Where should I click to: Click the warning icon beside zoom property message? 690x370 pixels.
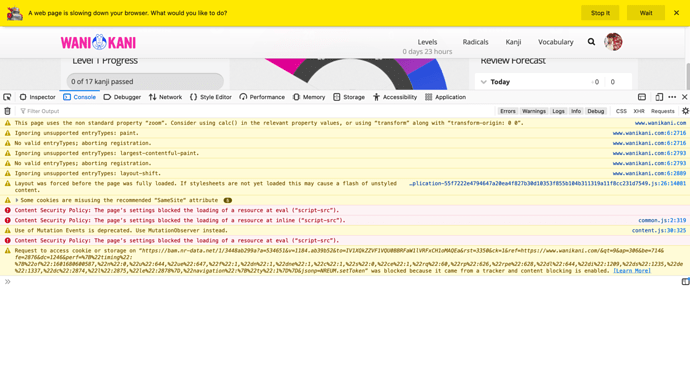[x=7, y=123]
